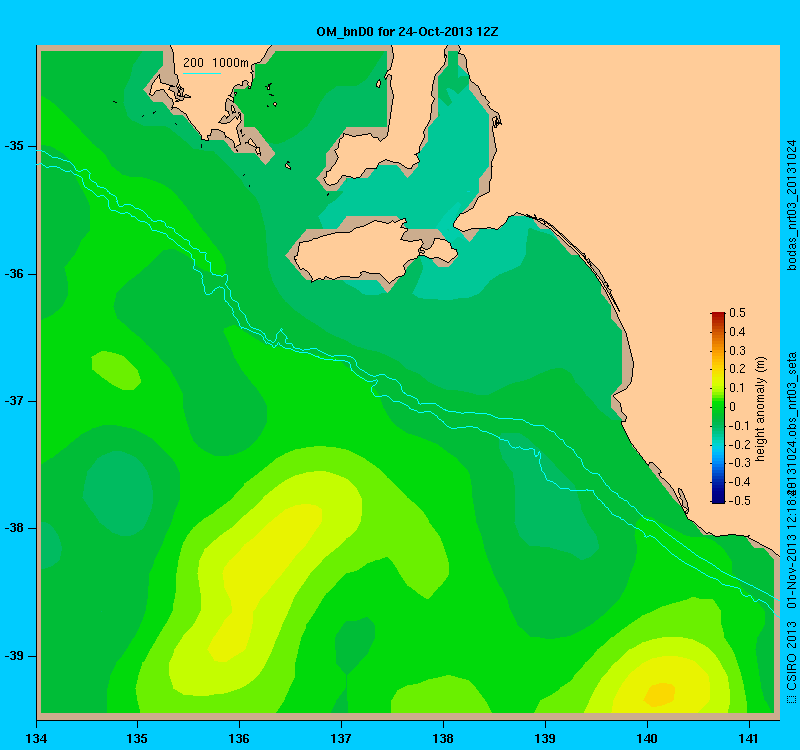
Task: Click the 141 longitude axis label
Action: 749,738
